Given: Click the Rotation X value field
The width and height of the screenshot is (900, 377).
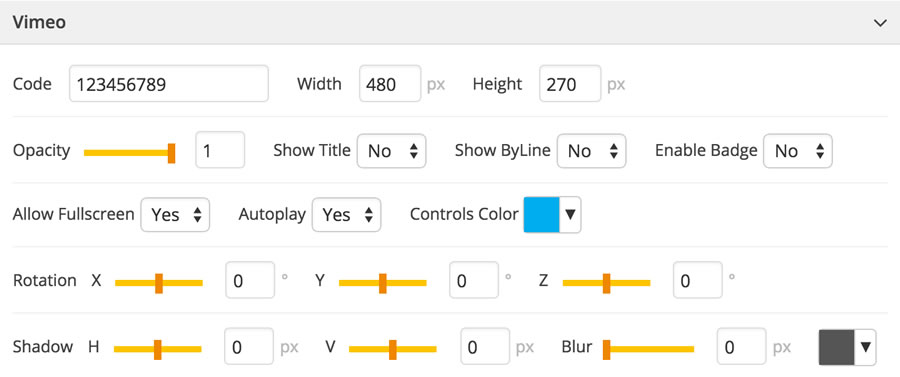Looking at the screenshot, I should (250, 280).
